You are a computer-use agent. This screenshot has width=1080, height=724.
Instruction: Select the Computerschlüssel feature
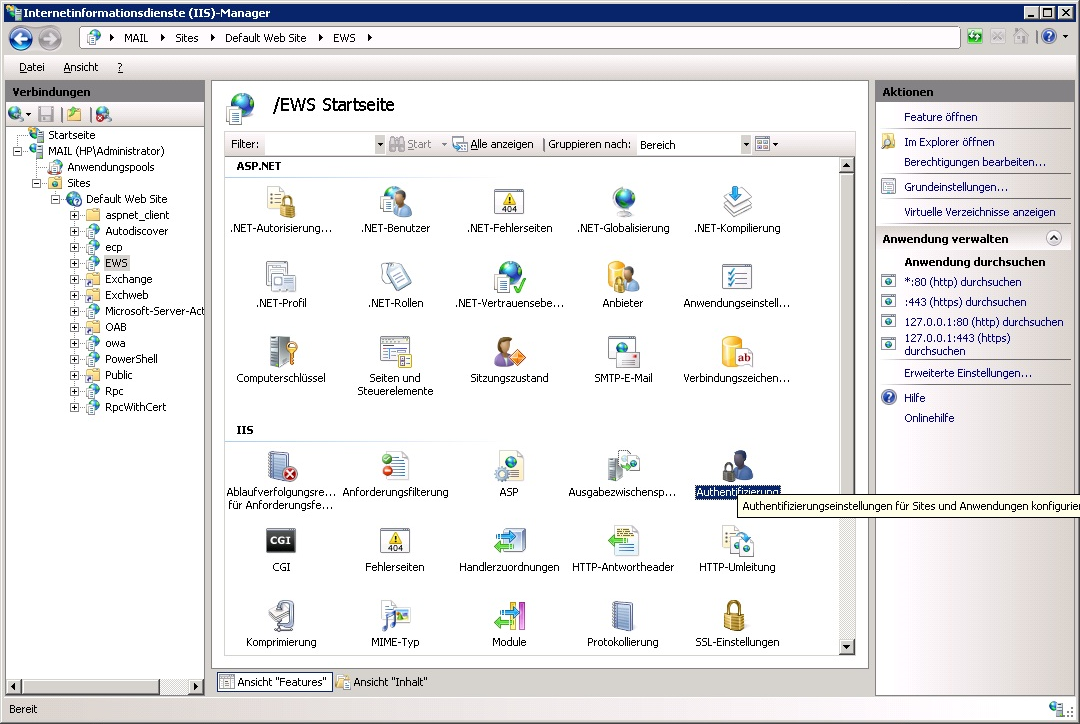[x=281, y=353]
